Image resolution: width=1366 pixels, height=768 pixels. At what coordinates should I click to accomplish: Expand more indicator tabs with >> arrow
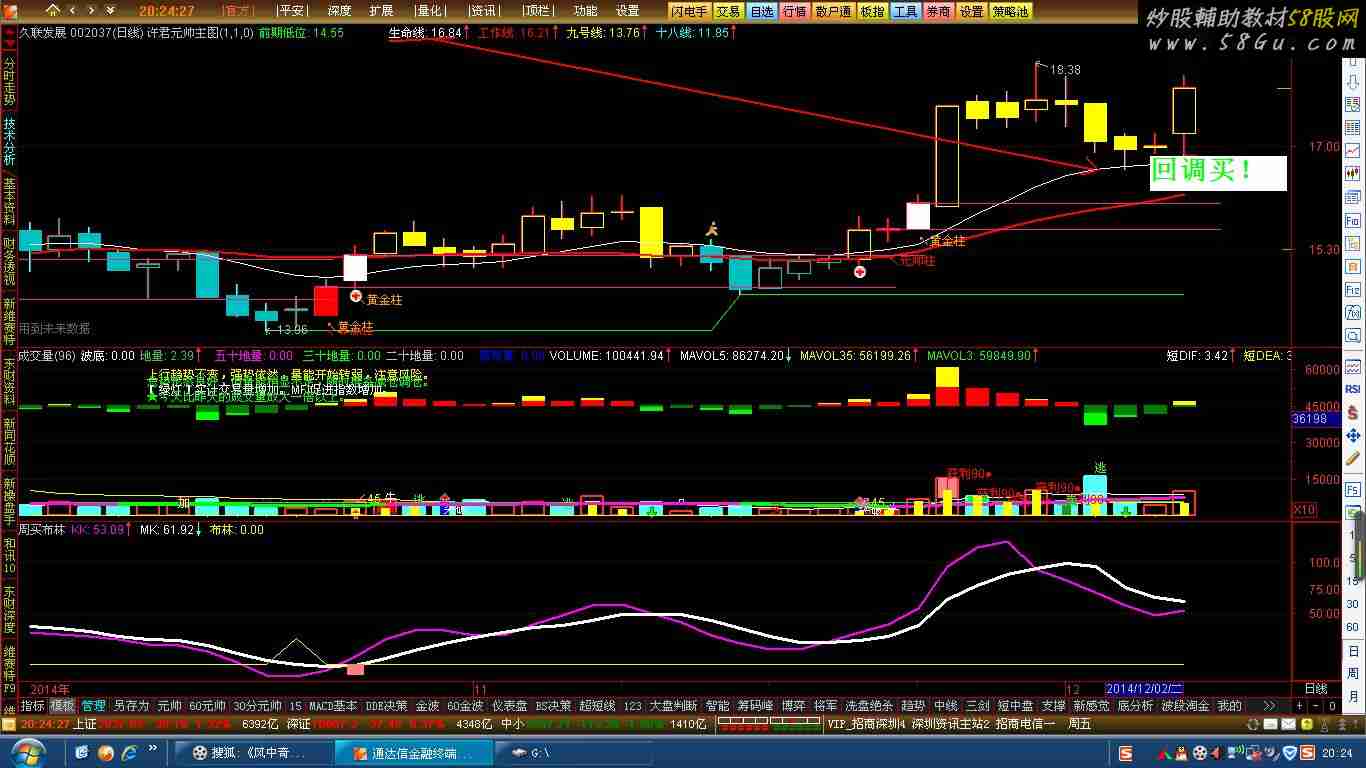point(1270,706)
